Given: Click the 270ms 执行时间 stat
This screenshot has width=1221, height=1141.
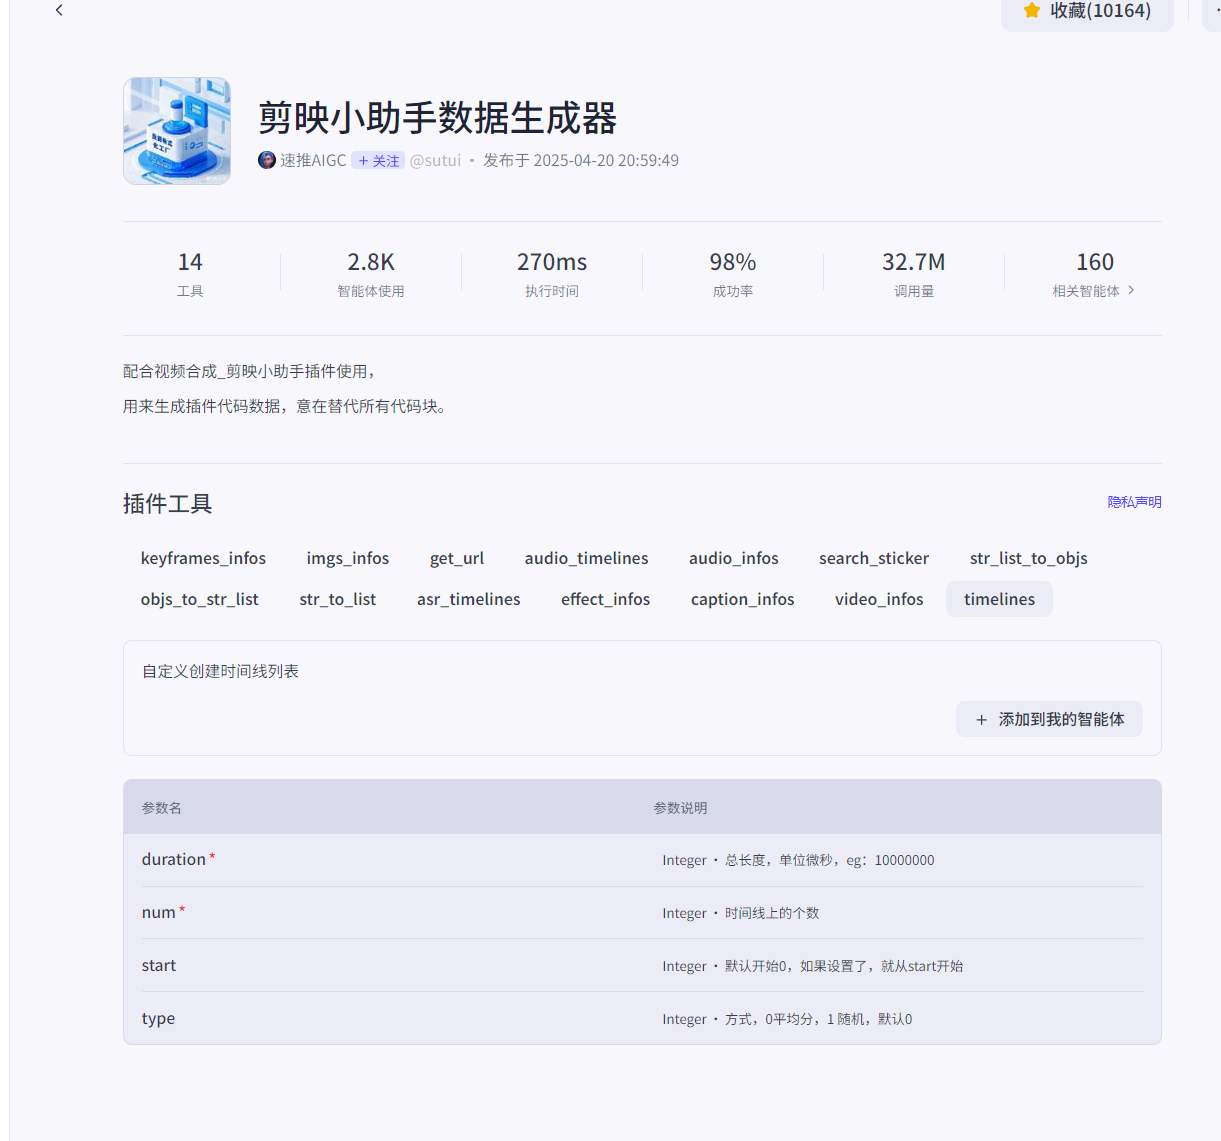Looking at the screenshot, I should (x=552, y=275).
